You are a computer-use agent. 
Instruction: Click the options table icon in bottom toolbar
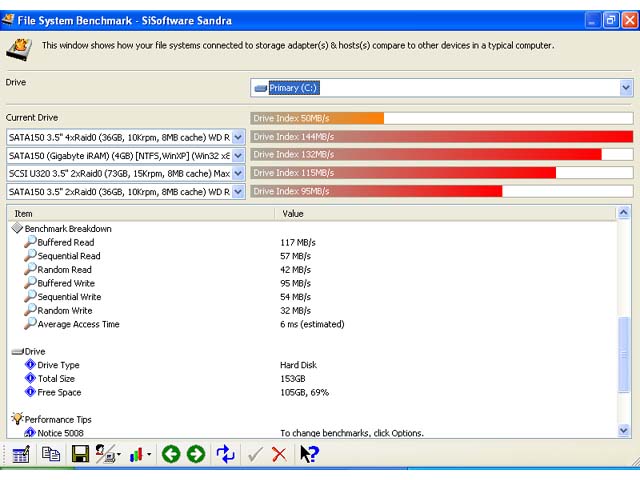click(20, 455)
